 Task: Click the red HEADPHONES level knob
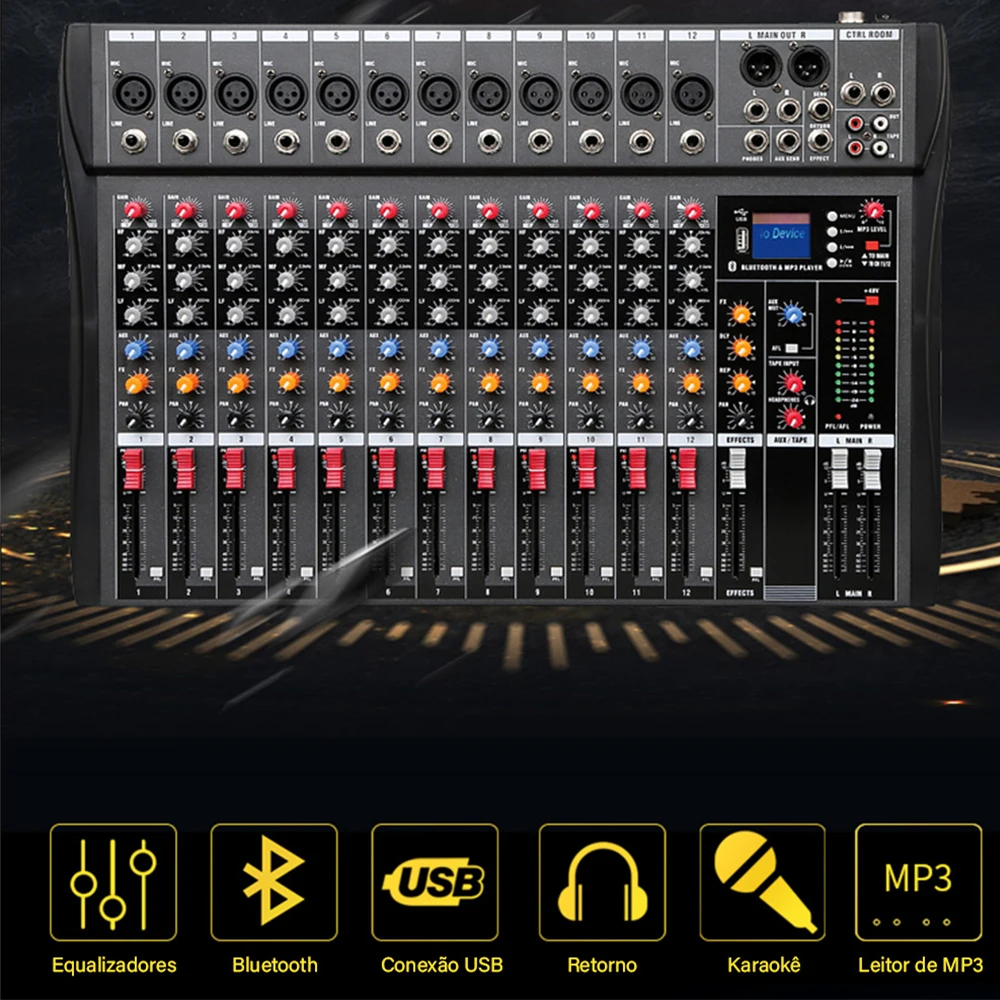(x=793, y=418)
